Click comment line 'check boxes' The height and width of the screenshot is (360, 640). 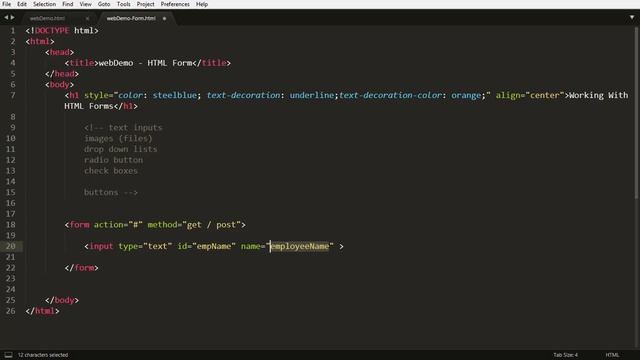[111, 171]
